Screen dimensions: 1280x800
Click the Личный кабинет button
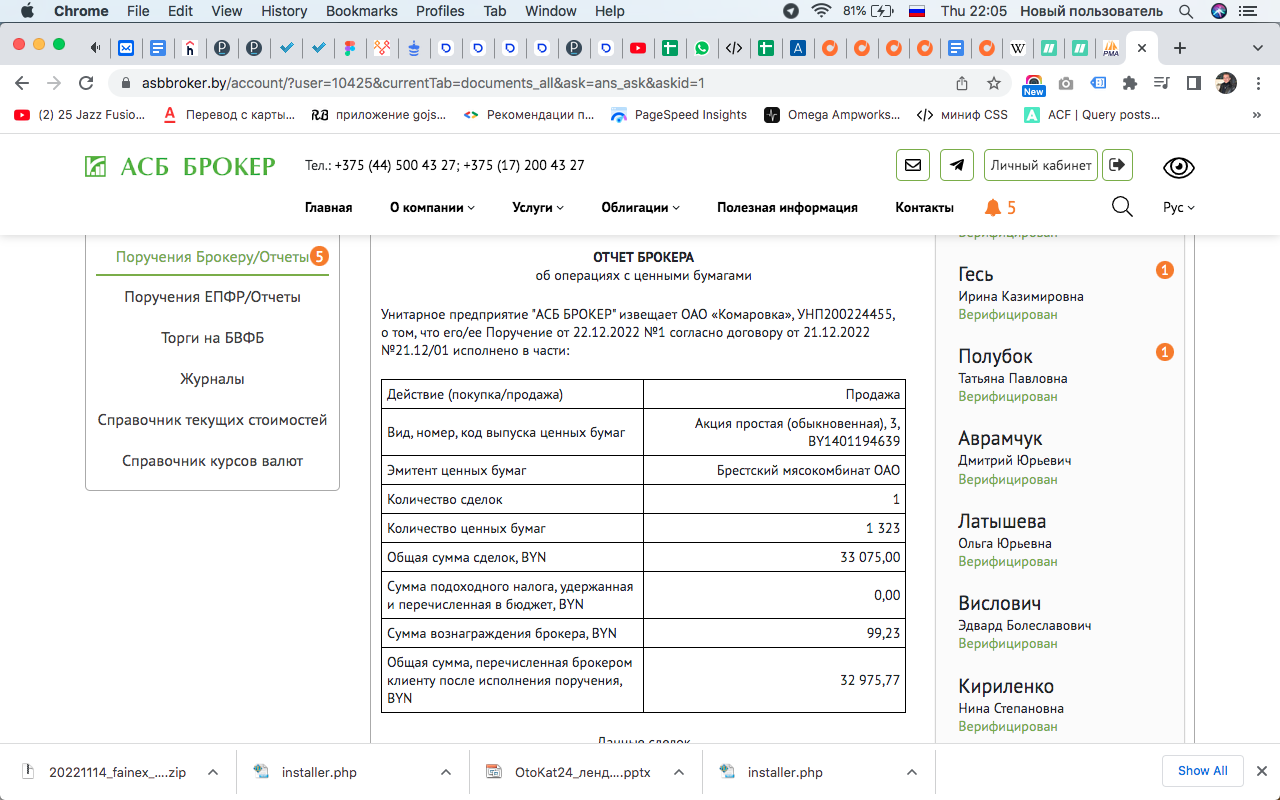1041,165
